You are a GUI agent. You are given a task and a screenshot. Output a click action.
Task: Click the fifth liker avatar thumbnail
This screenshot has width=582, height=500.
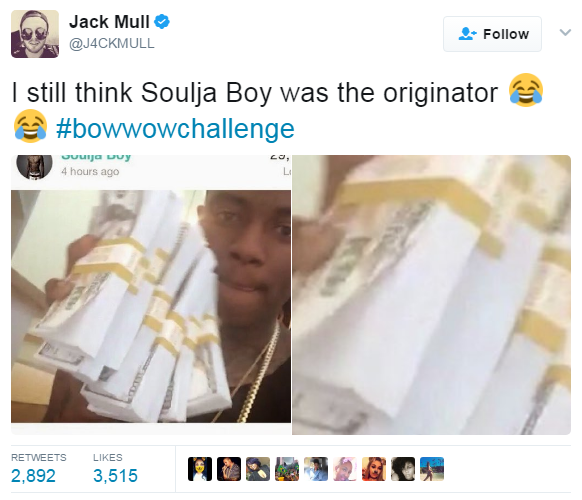pyautogui.click(x=316, y=469)
